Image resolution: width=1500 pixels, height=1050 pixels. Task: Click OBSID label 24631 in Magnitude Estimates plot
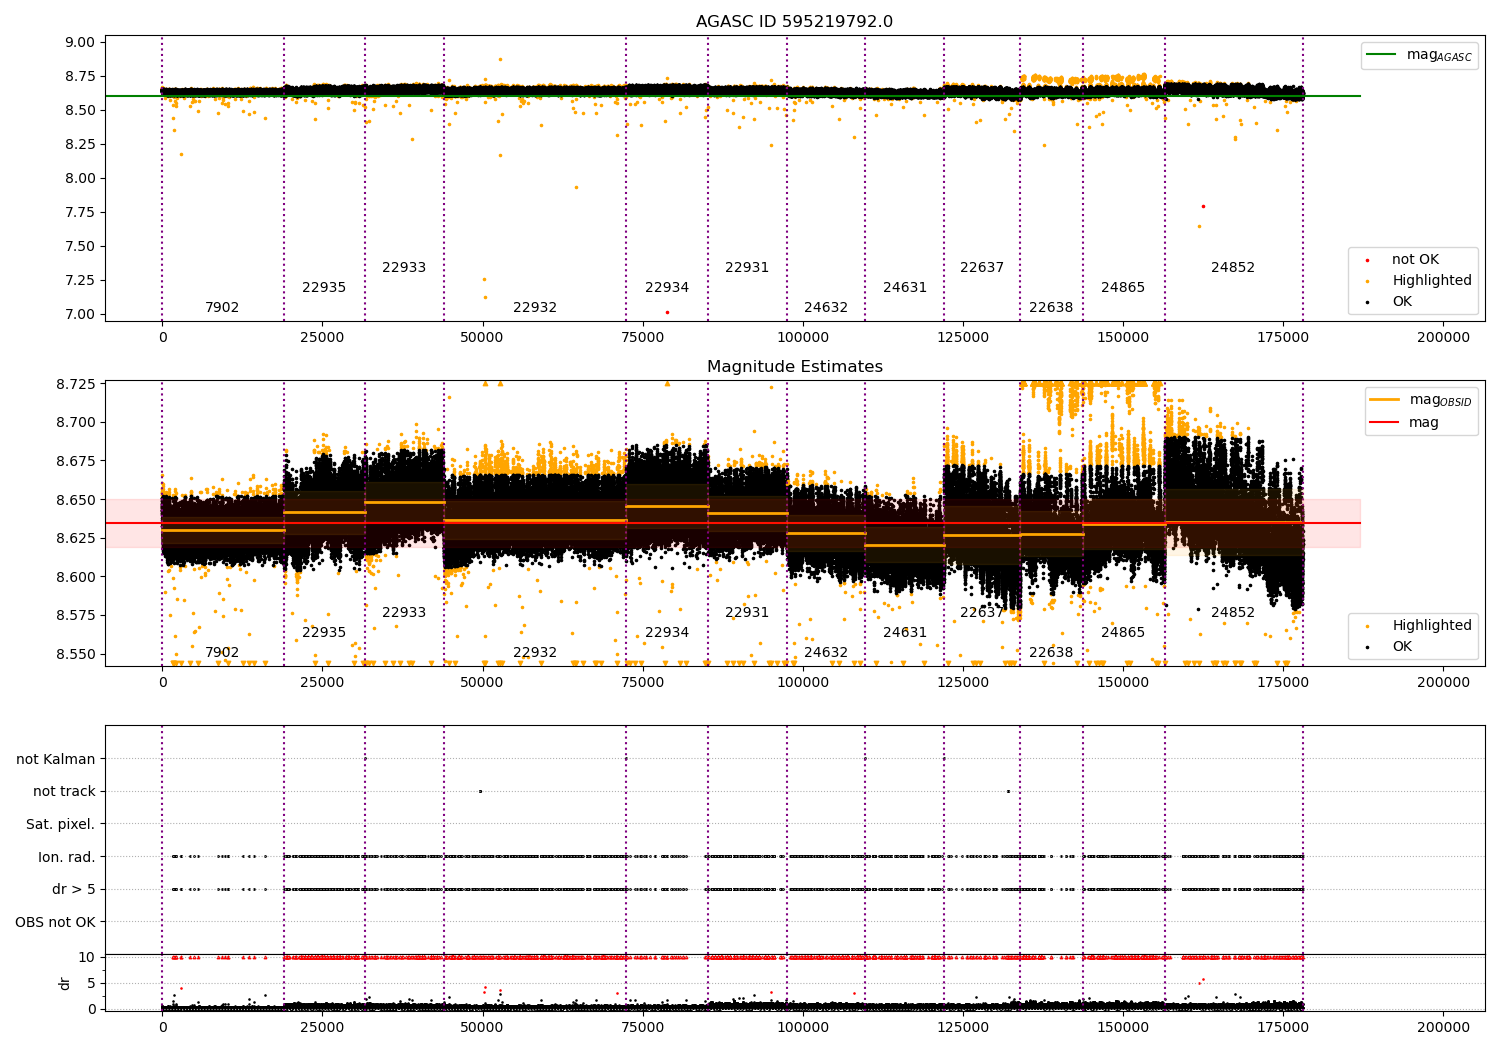click(905, 633)
